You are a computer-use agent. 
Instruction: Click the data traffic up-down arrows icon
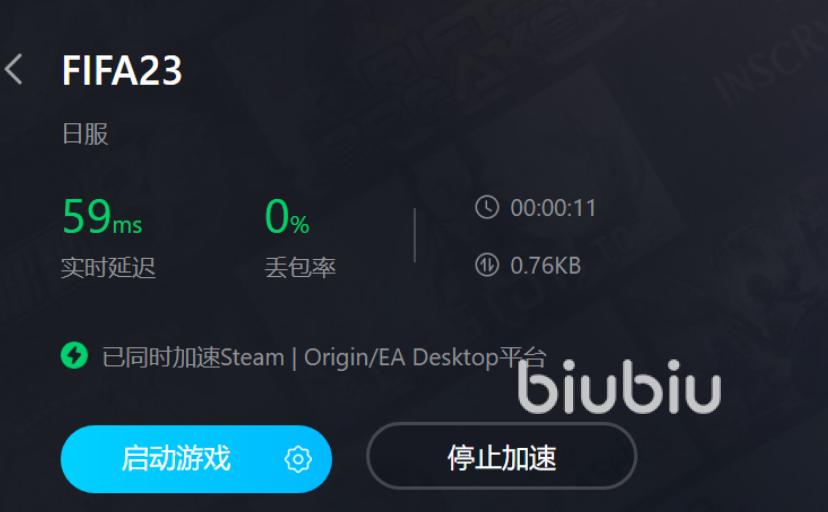[486, 265]
